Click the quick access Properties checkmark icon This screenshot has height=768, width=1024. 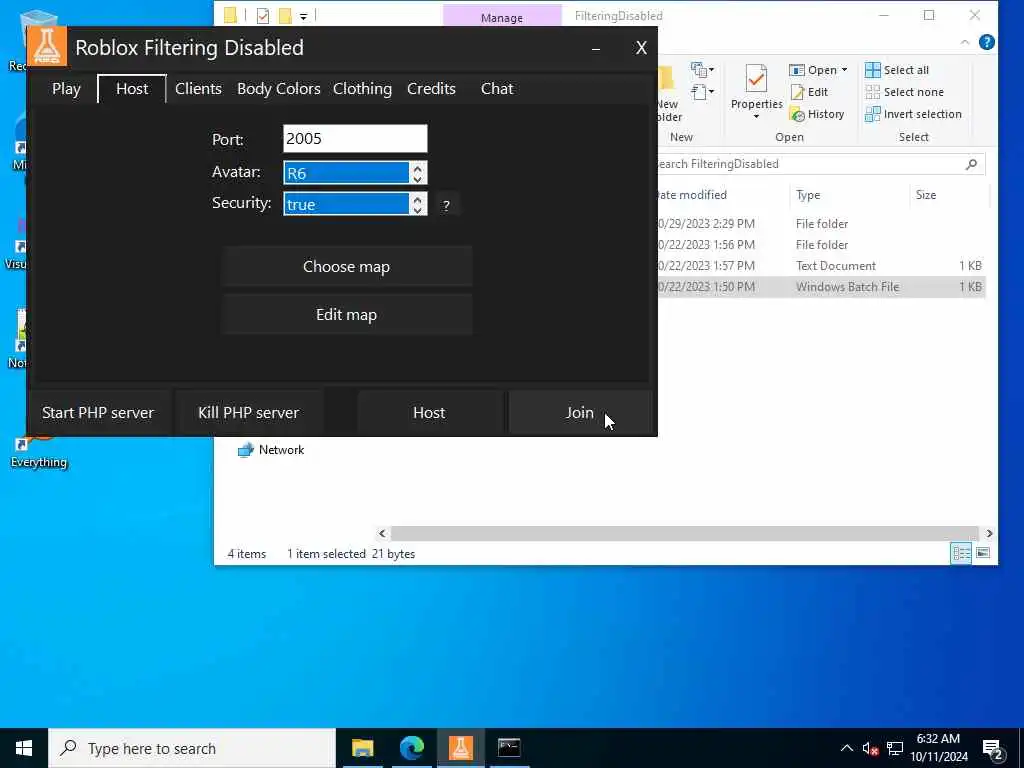[263, 16]
